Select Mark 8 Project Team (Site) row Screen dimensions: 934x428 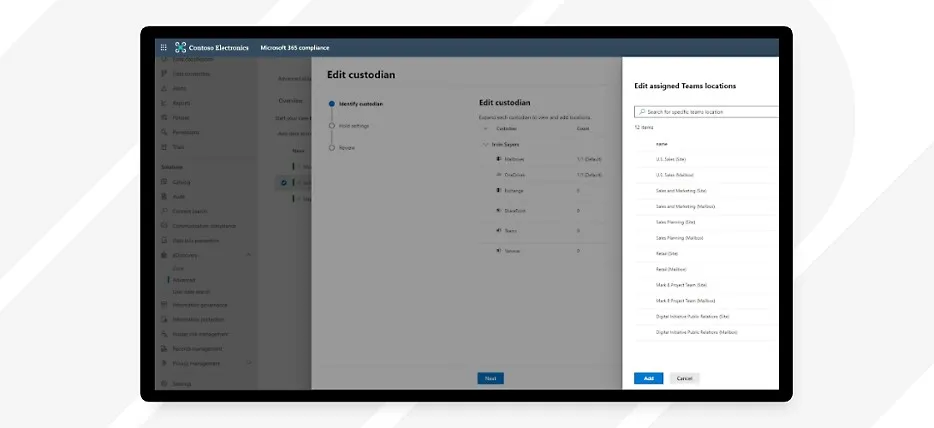point(706,285)
